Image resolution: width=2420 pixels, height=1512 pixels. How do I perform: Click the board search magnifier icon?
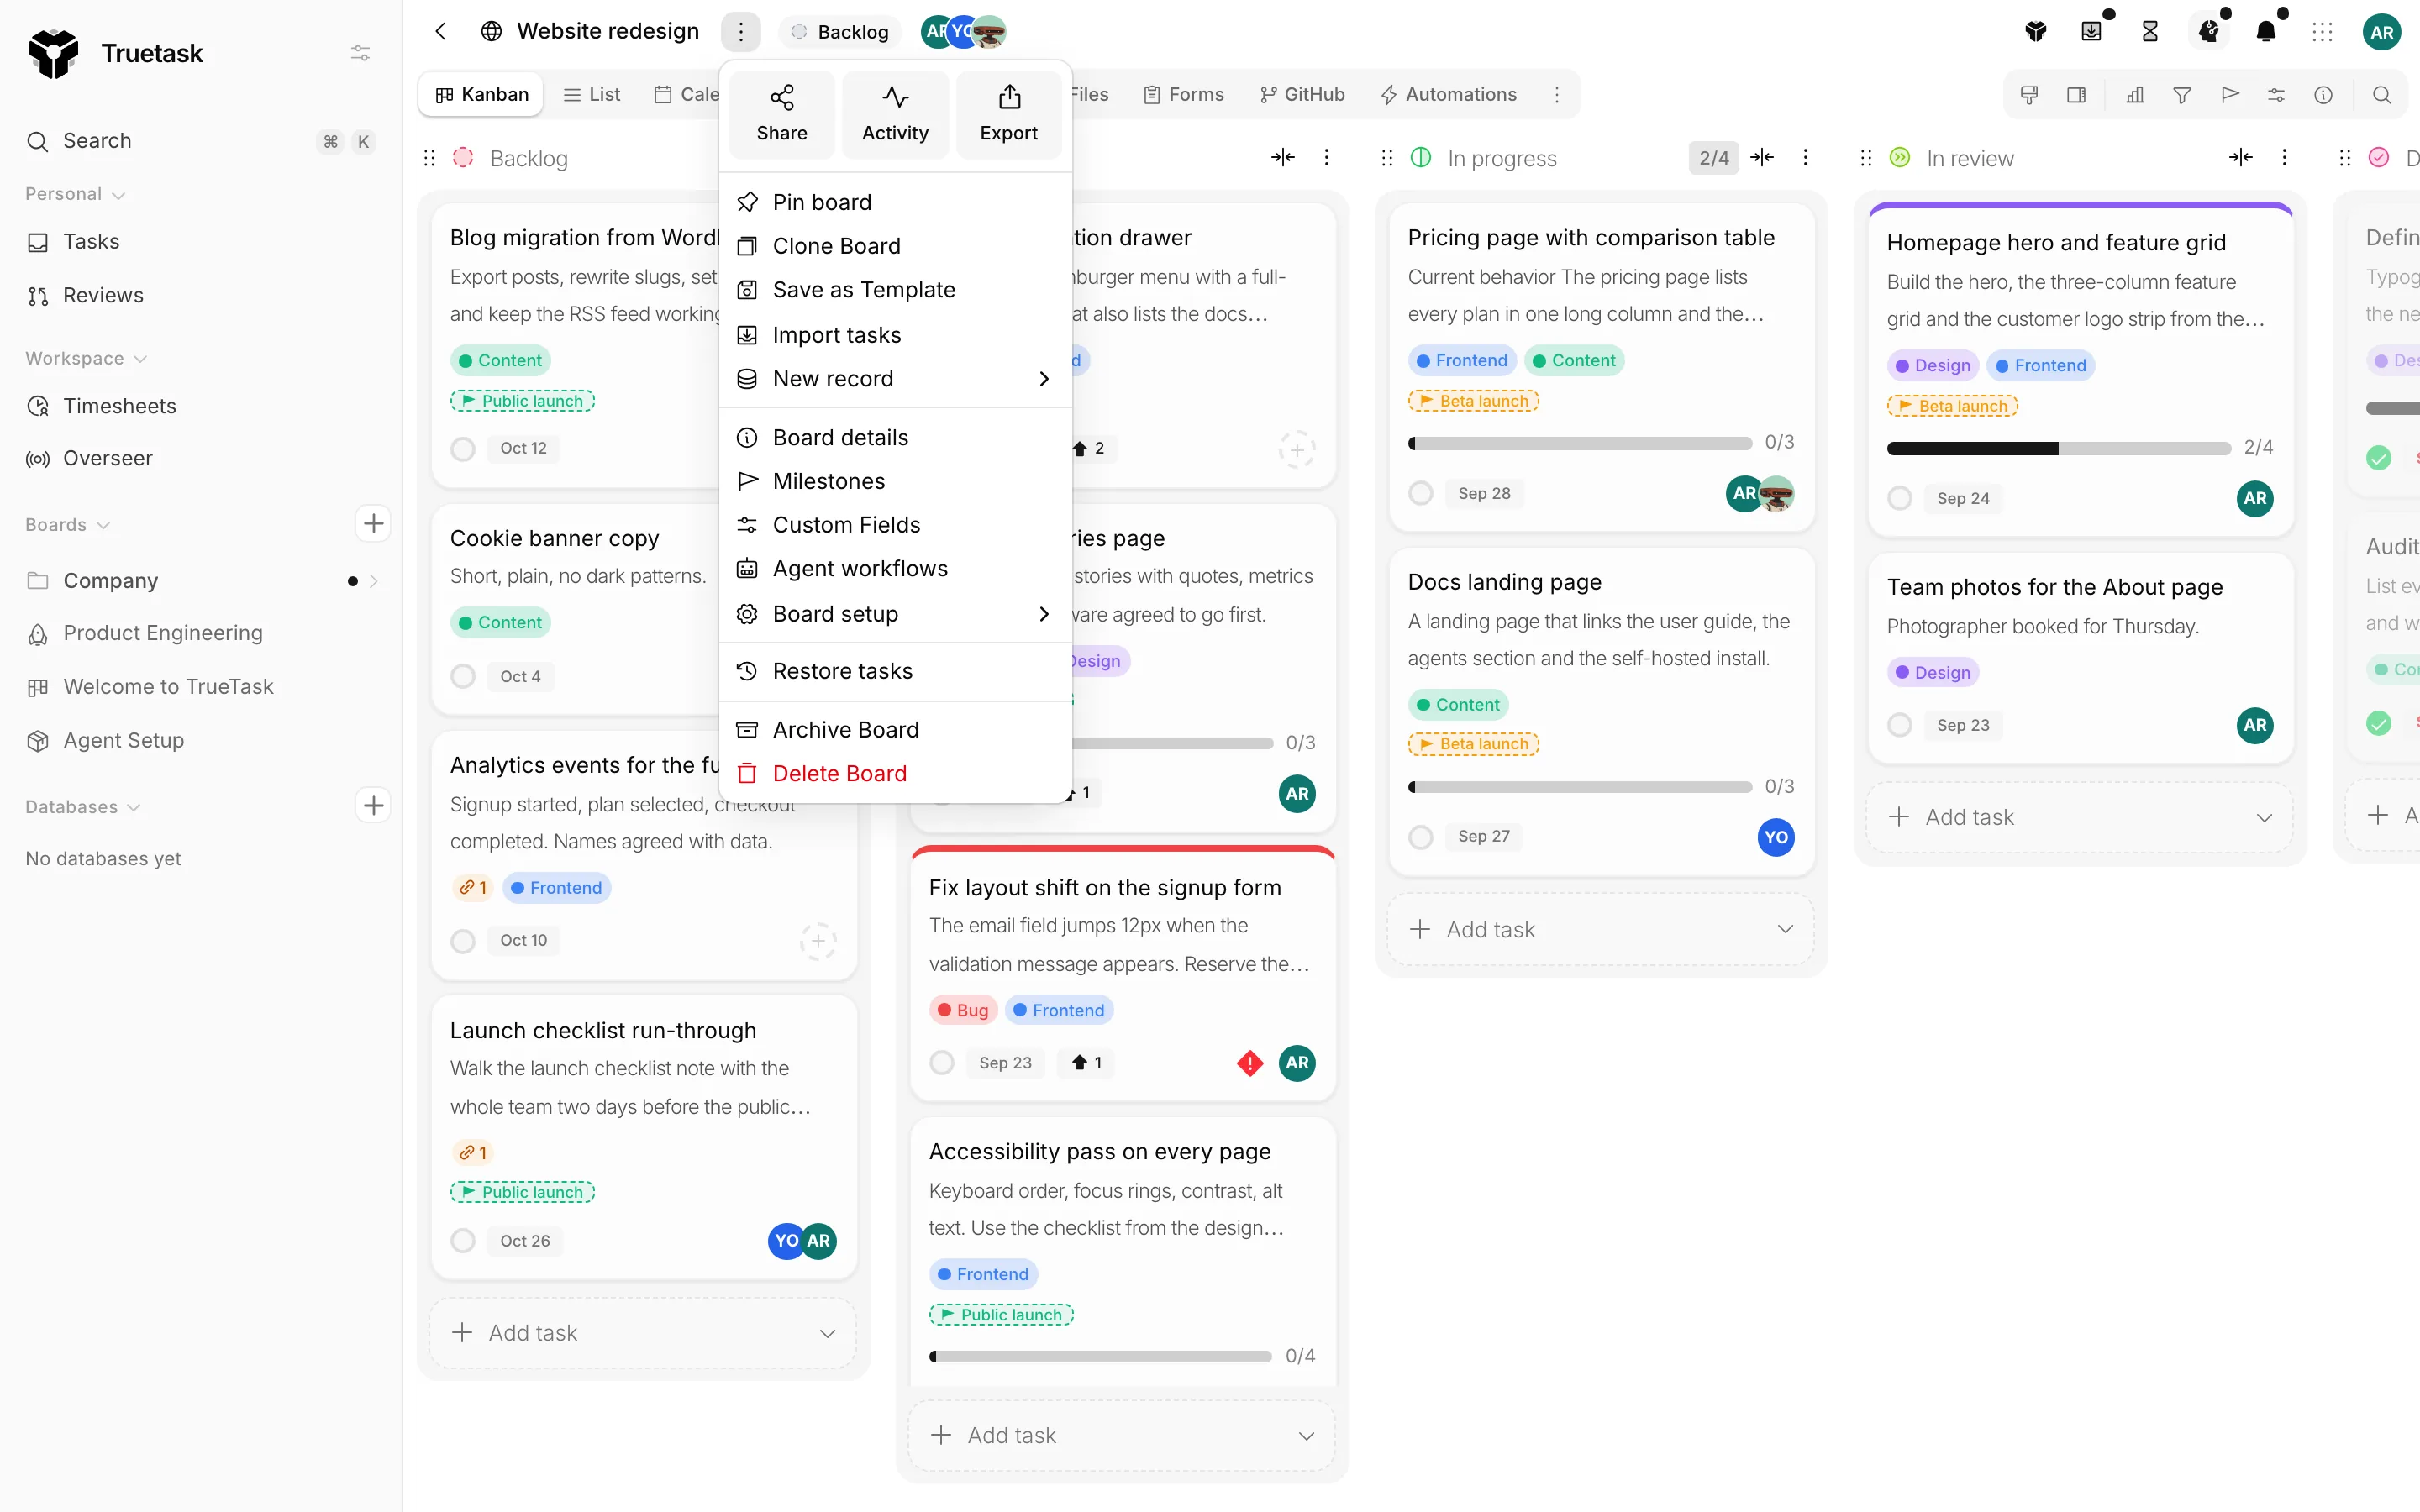click(2381, 94)
